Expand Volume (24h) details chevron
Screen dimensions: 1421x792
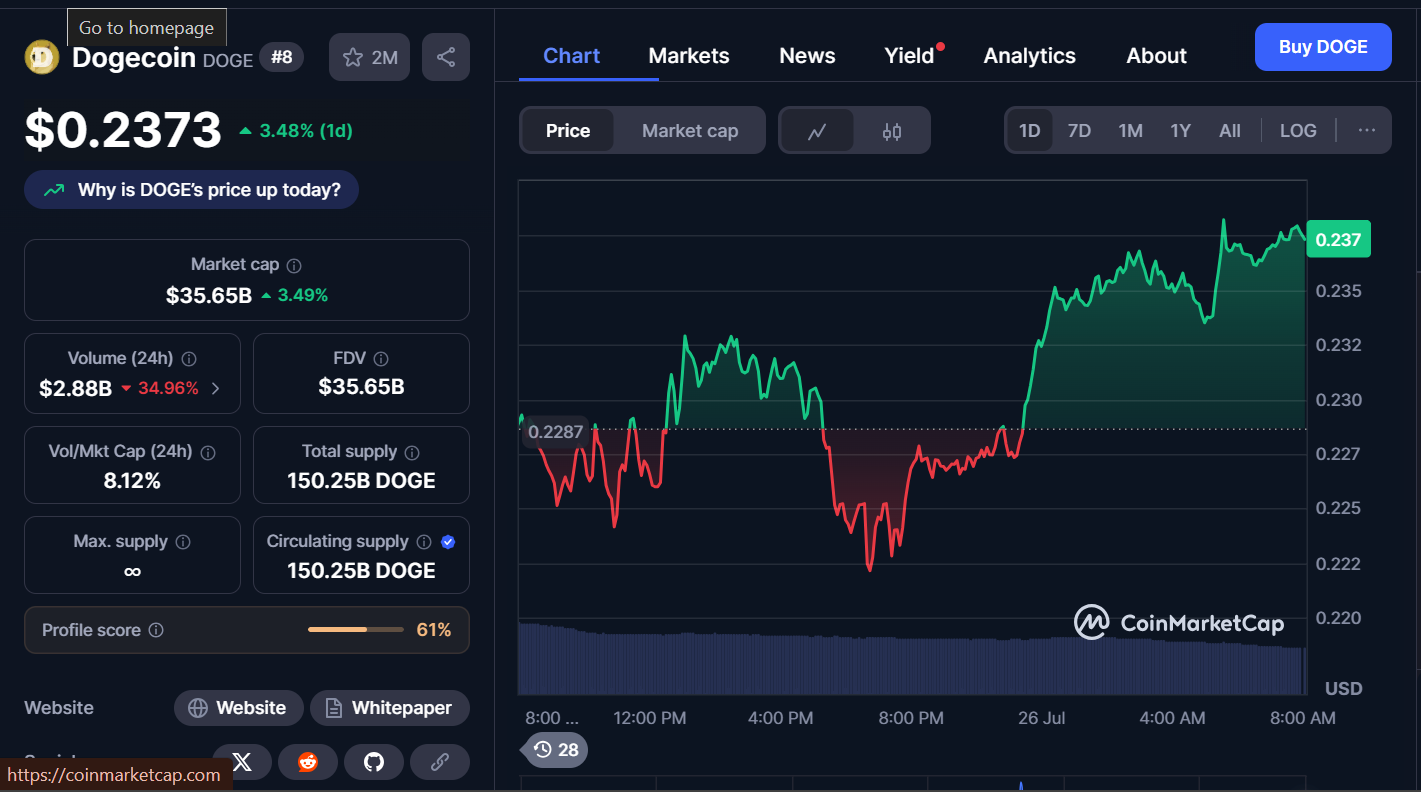(216, 388)
